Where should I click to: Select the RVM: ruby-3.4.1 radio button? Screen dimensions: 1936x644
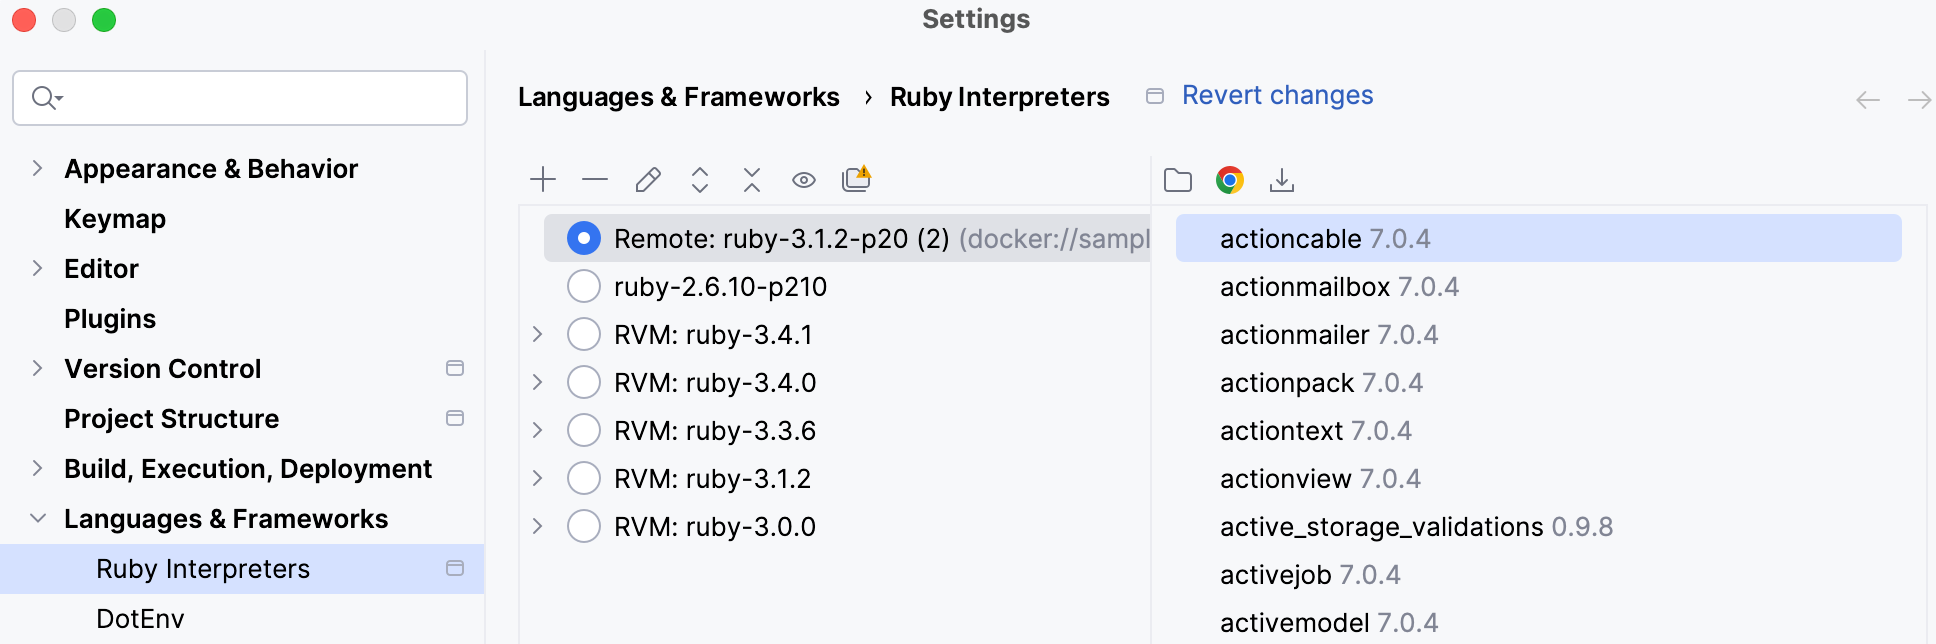tap(583, 334)
